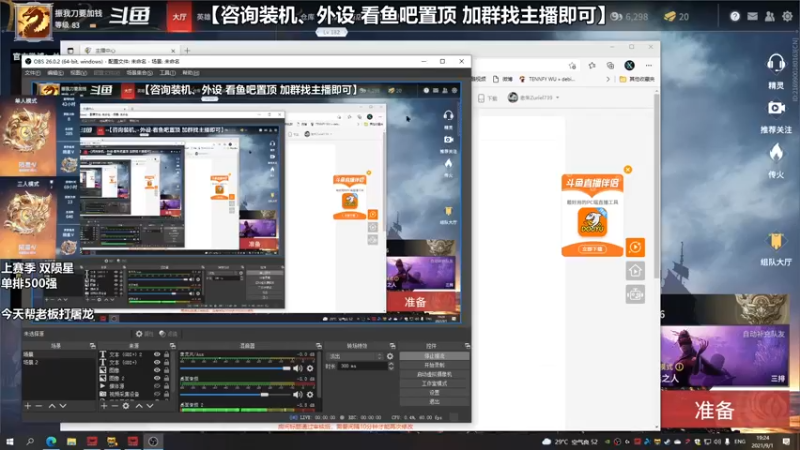The height and width of the screenshot is (450, 800).
Task: Open the 工具 menu in OBS
Action: coord(167,73)
